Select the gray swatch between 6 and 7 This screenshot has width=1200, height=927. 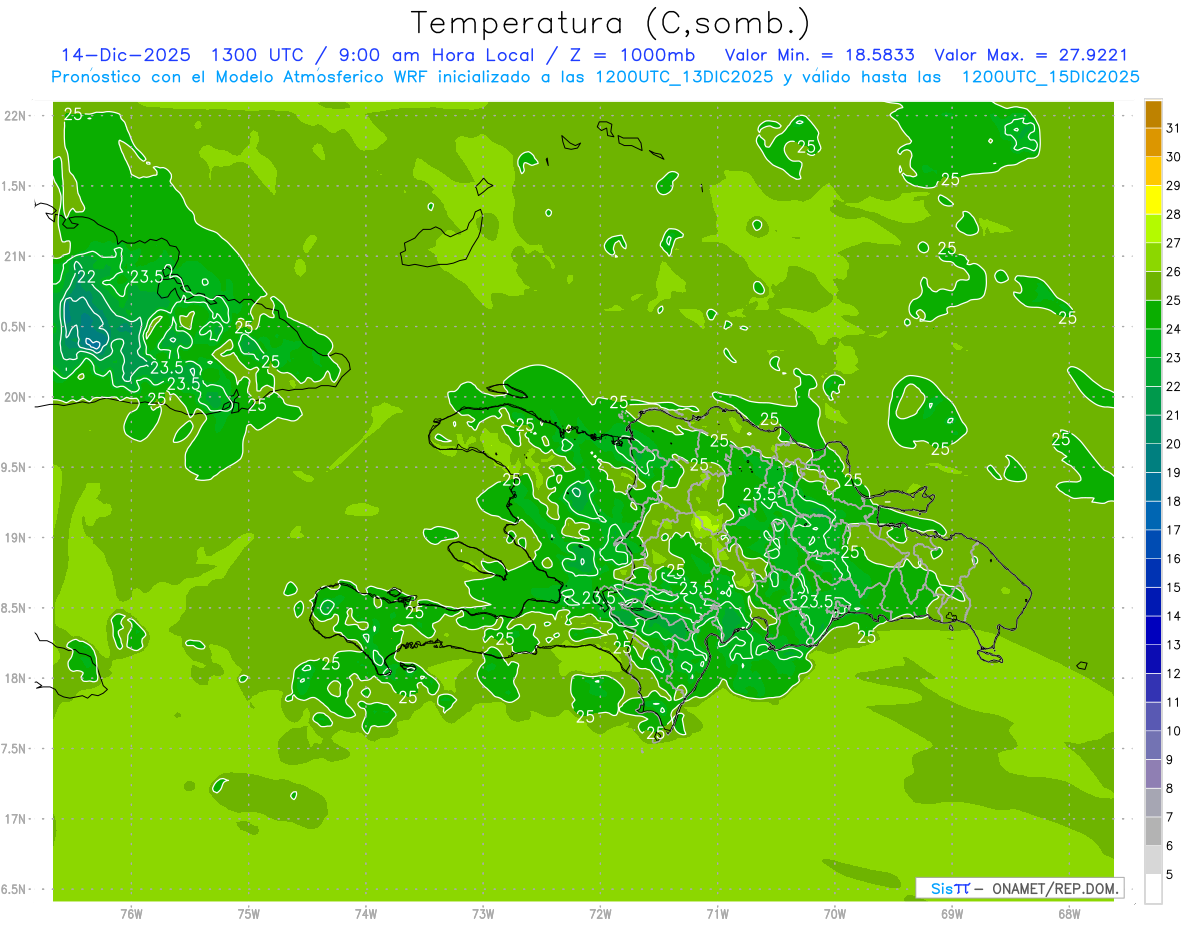1153,831
